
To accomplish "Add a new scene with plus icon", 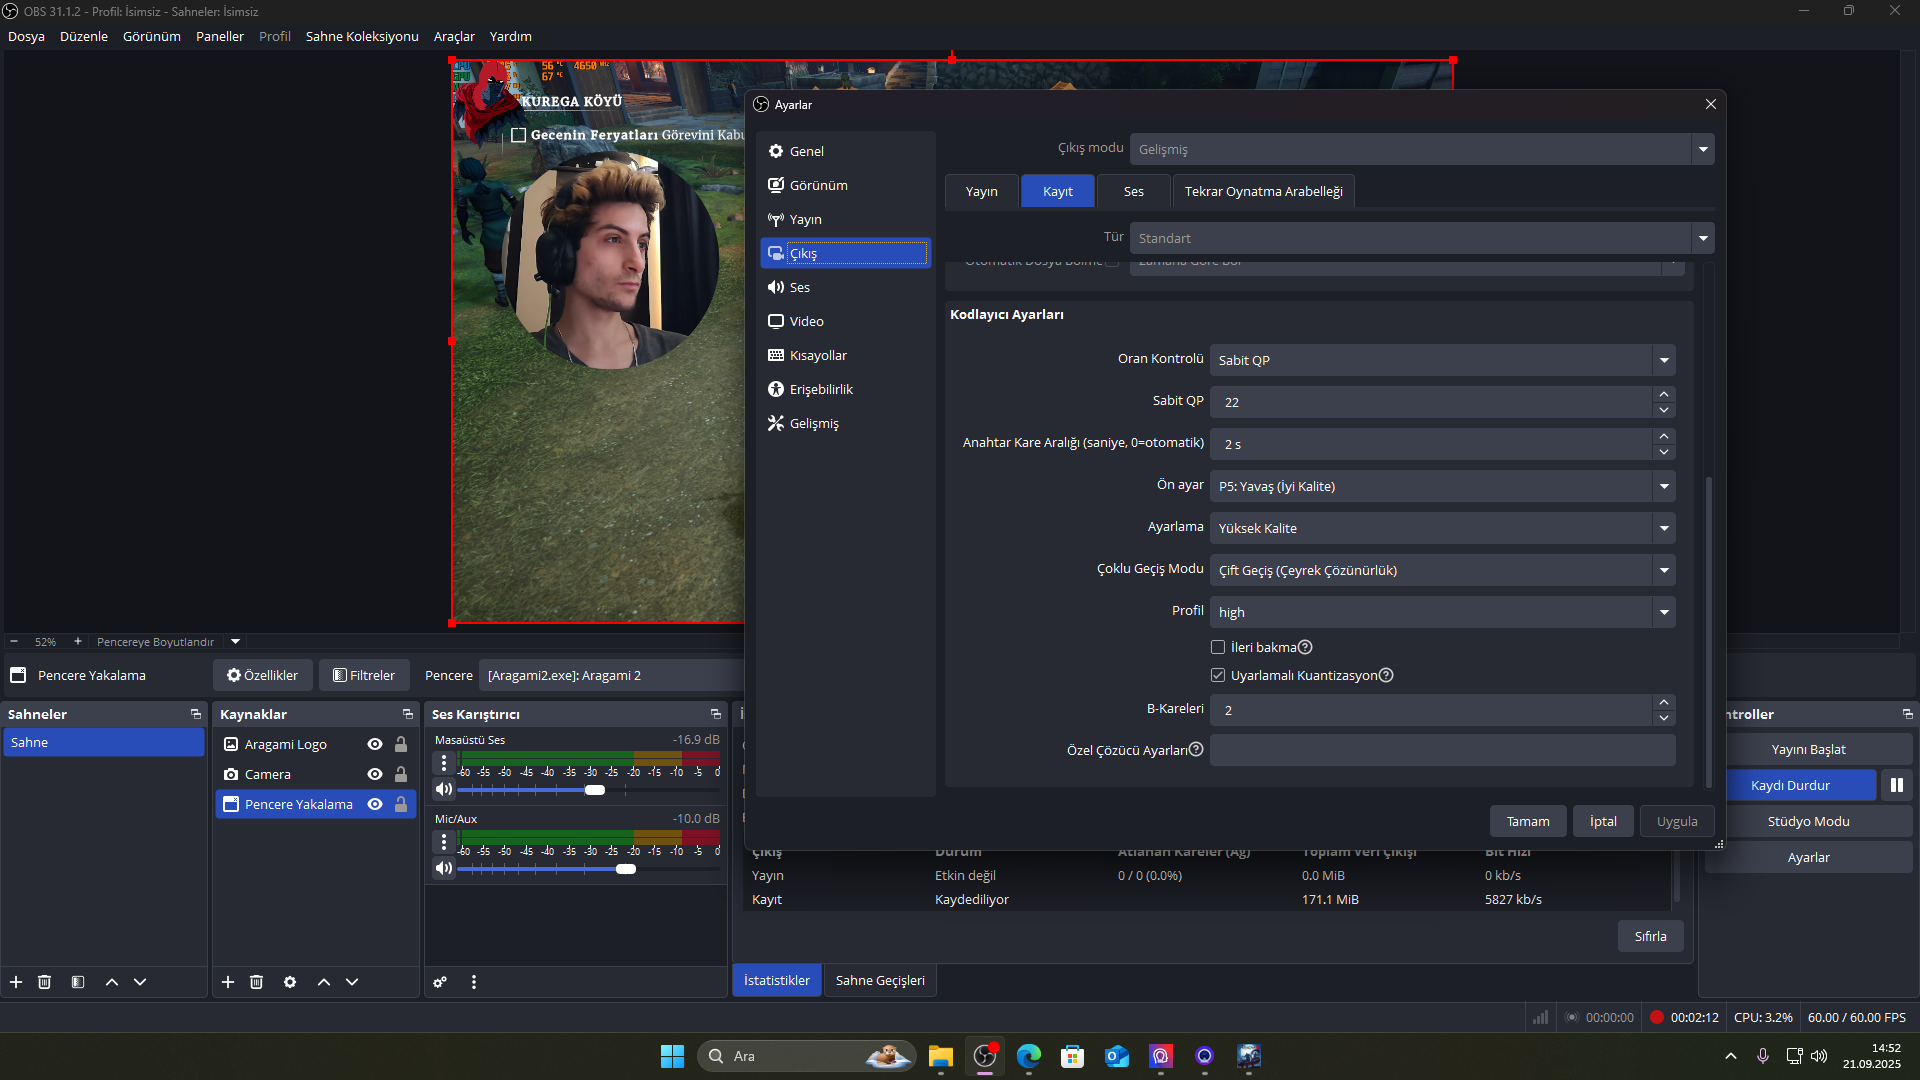I will click(x=16, y=982).
